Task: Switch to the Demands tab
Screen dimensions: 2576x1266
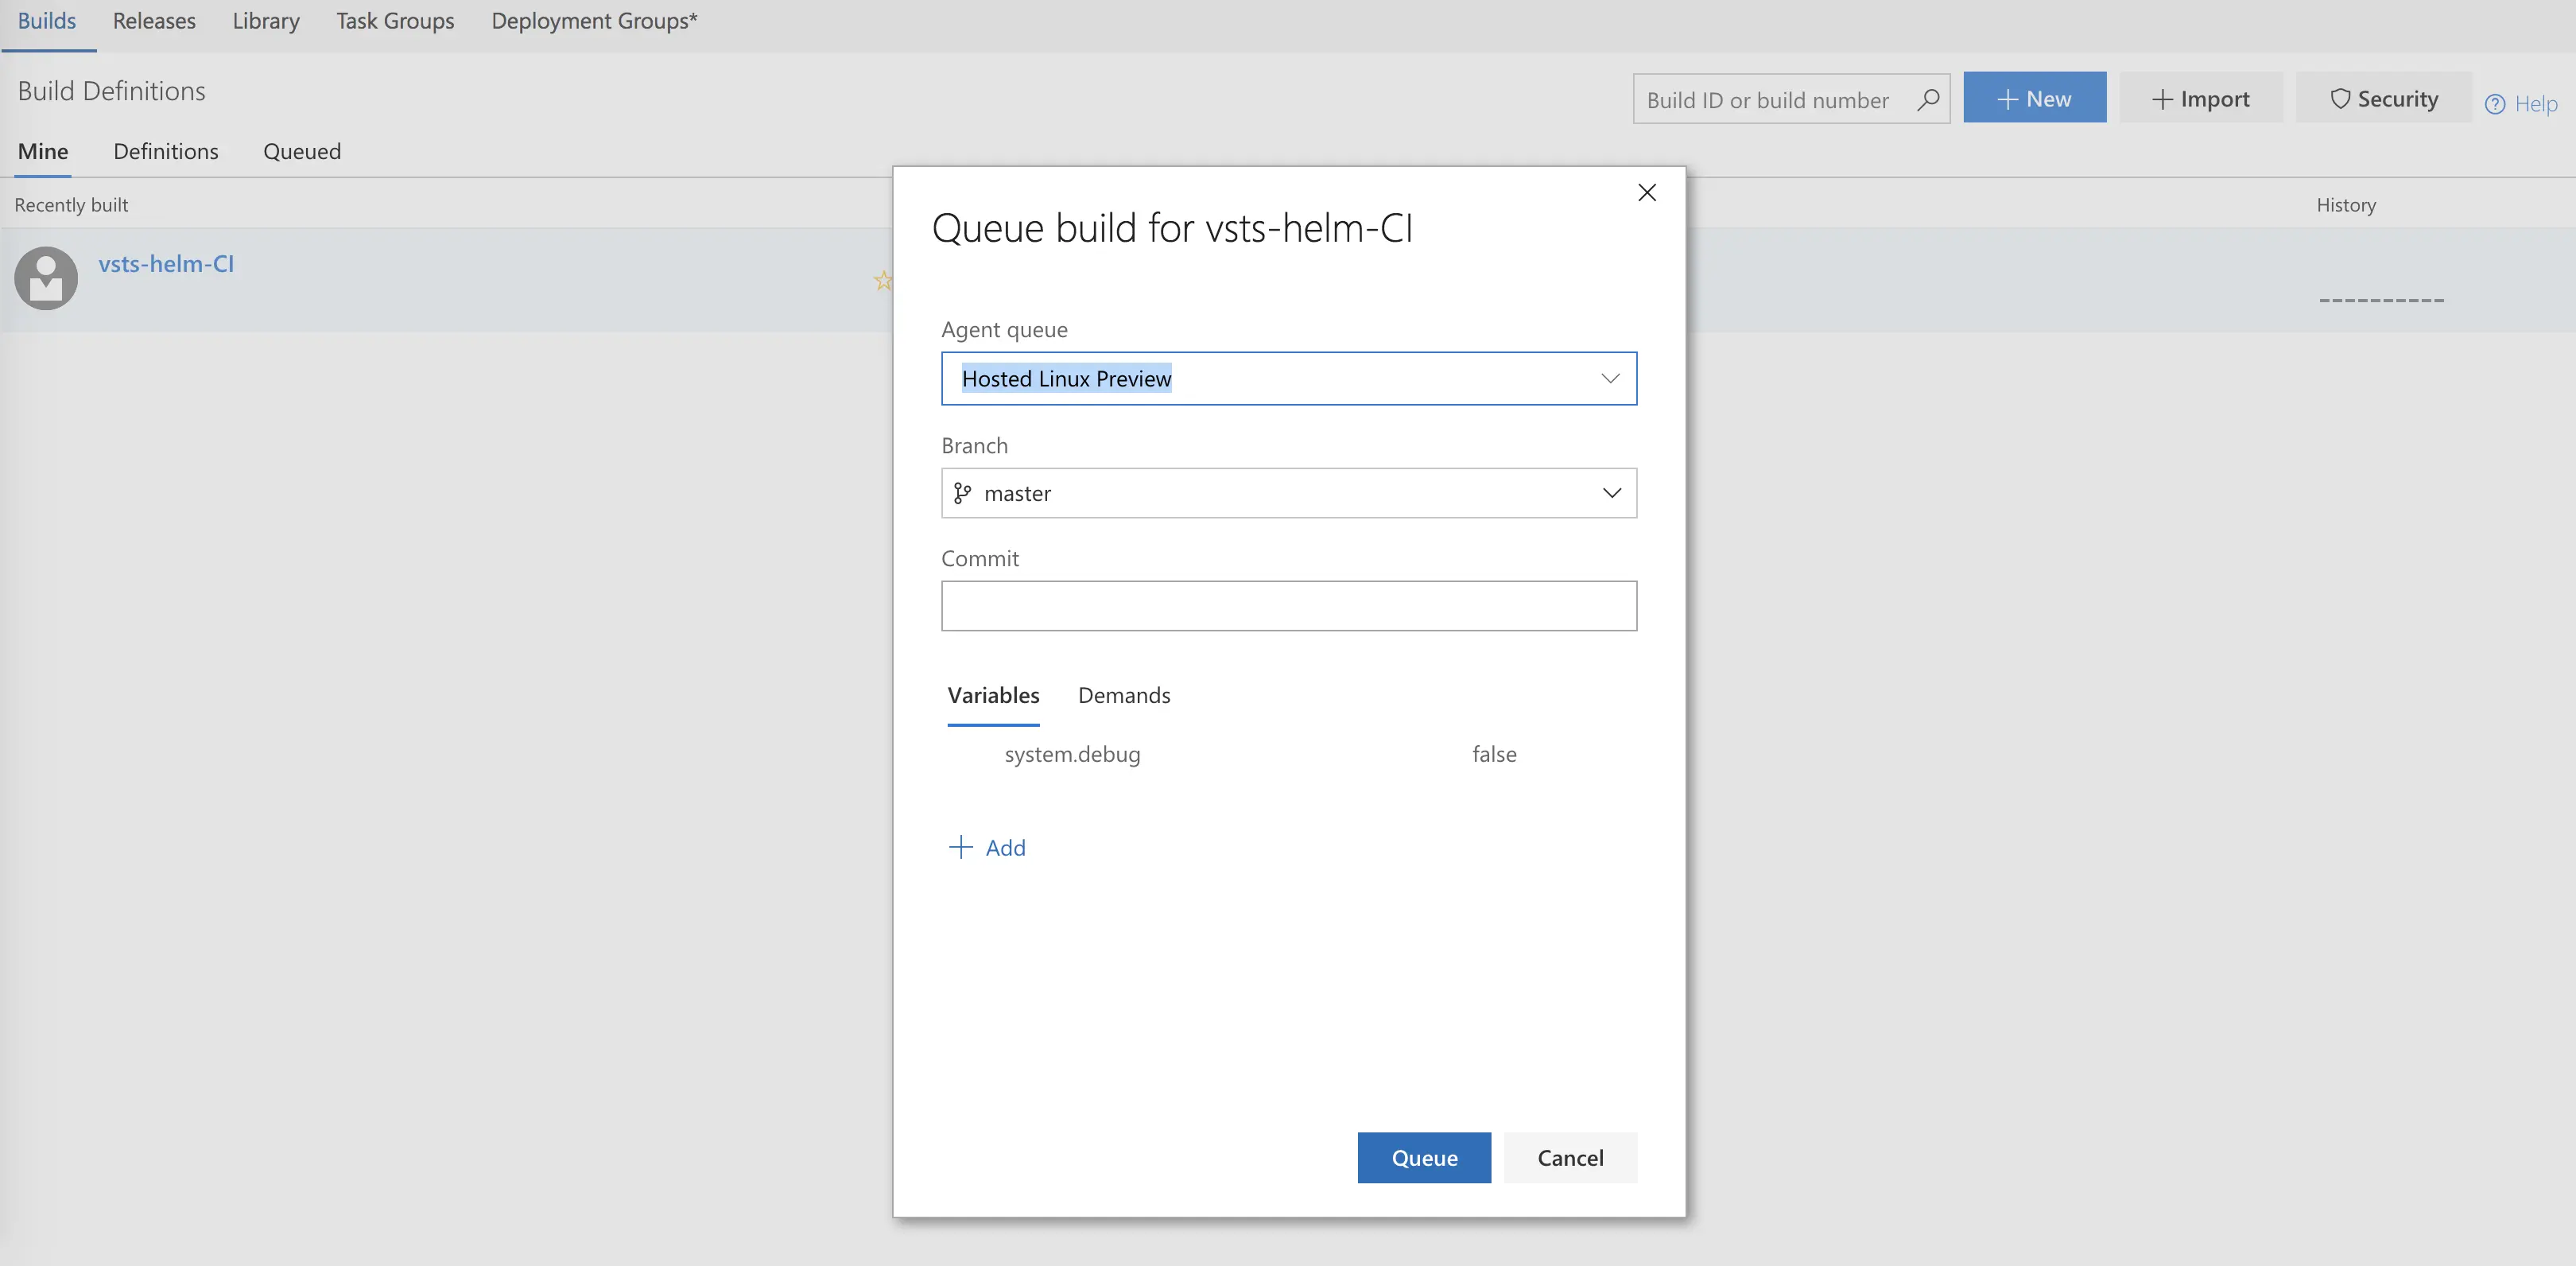Action: point(1124,695)
